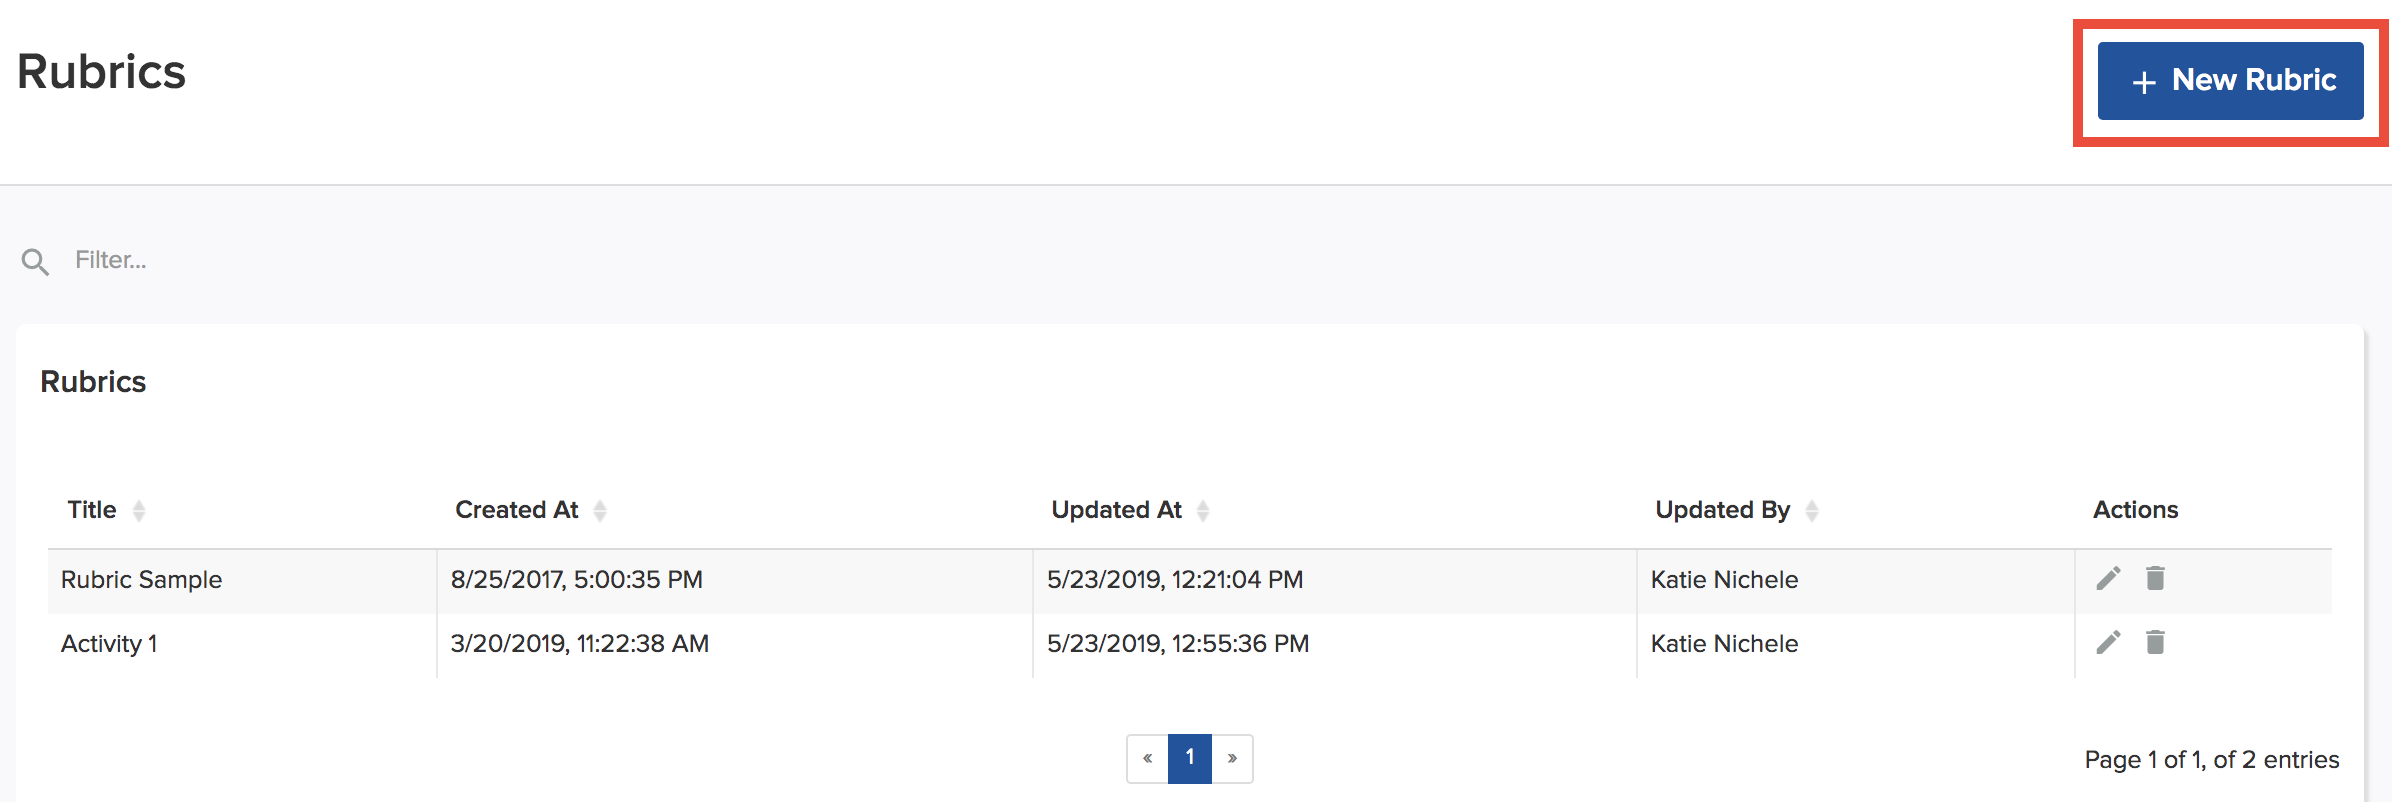The height and width of the screenshot is (802, 2392).
Task: Select page 1 in the pagination control
Action: point(1190,758)
